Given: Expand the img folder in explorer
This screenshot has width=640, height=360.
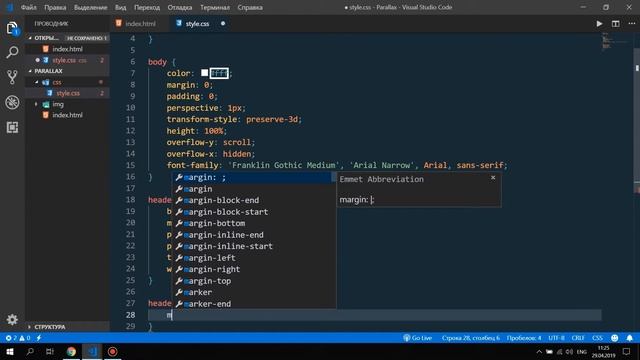Looking at the screenshot, I should click(67, 104).
